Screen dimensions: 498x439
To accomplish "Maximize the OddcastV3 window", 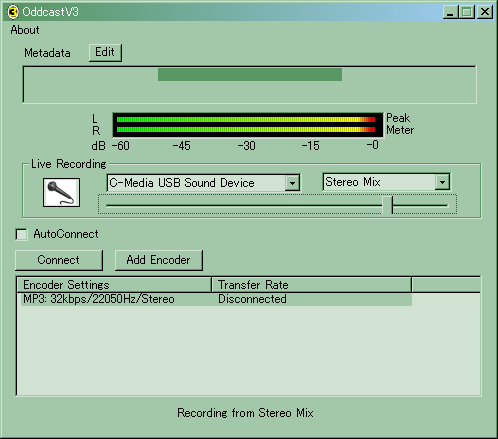I will [467, 12].
